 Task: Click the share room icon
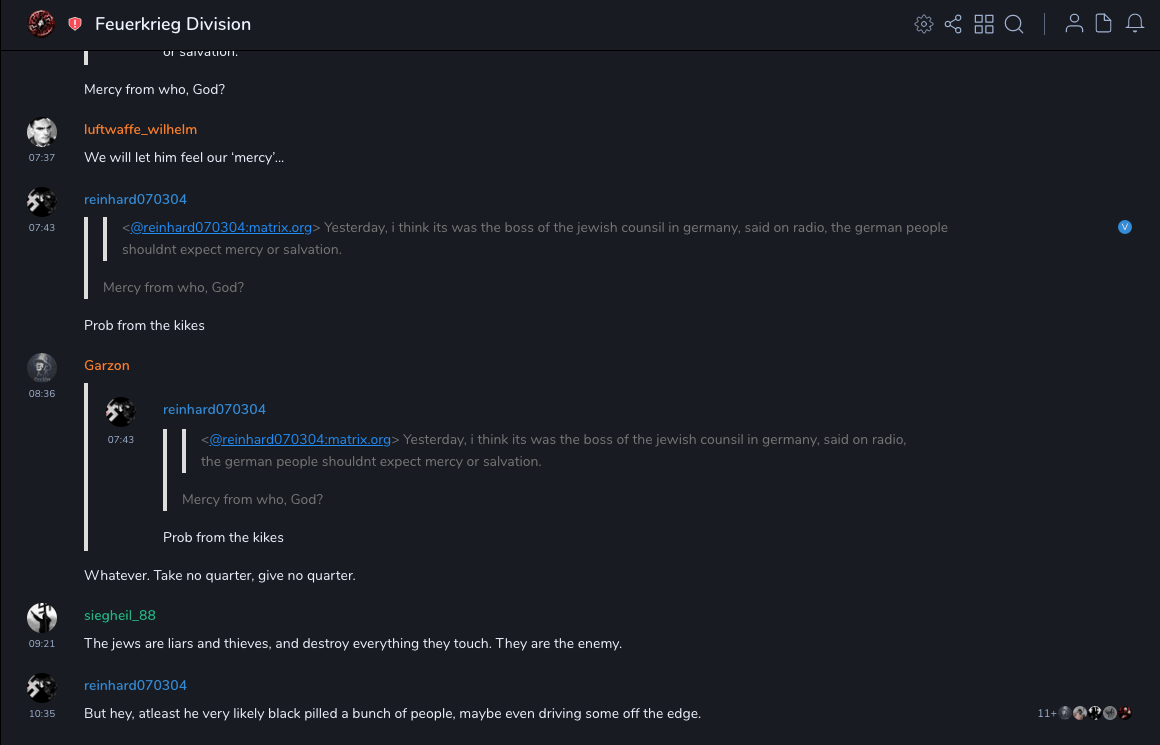tap(953, 24)
